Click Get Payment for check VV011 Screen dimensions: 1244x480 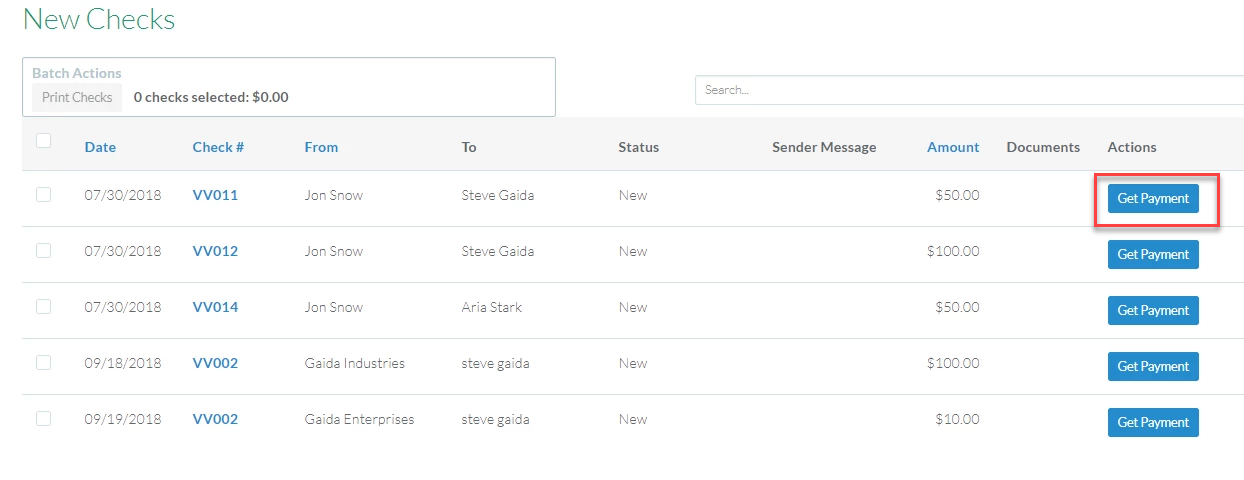pos(1153,198)
